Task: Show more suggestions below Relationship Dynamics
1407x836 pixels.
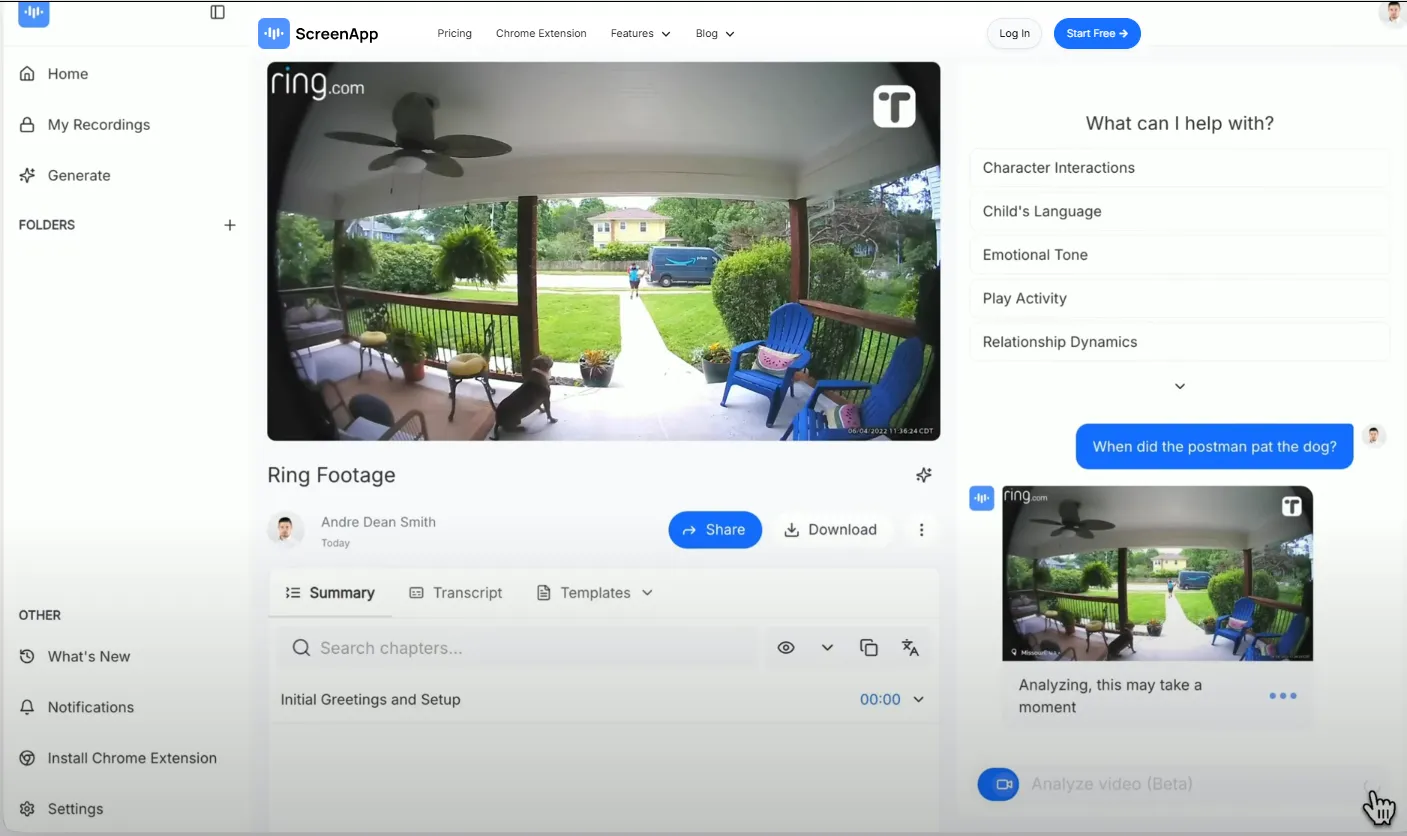Action: click(x=1180, y=386)
